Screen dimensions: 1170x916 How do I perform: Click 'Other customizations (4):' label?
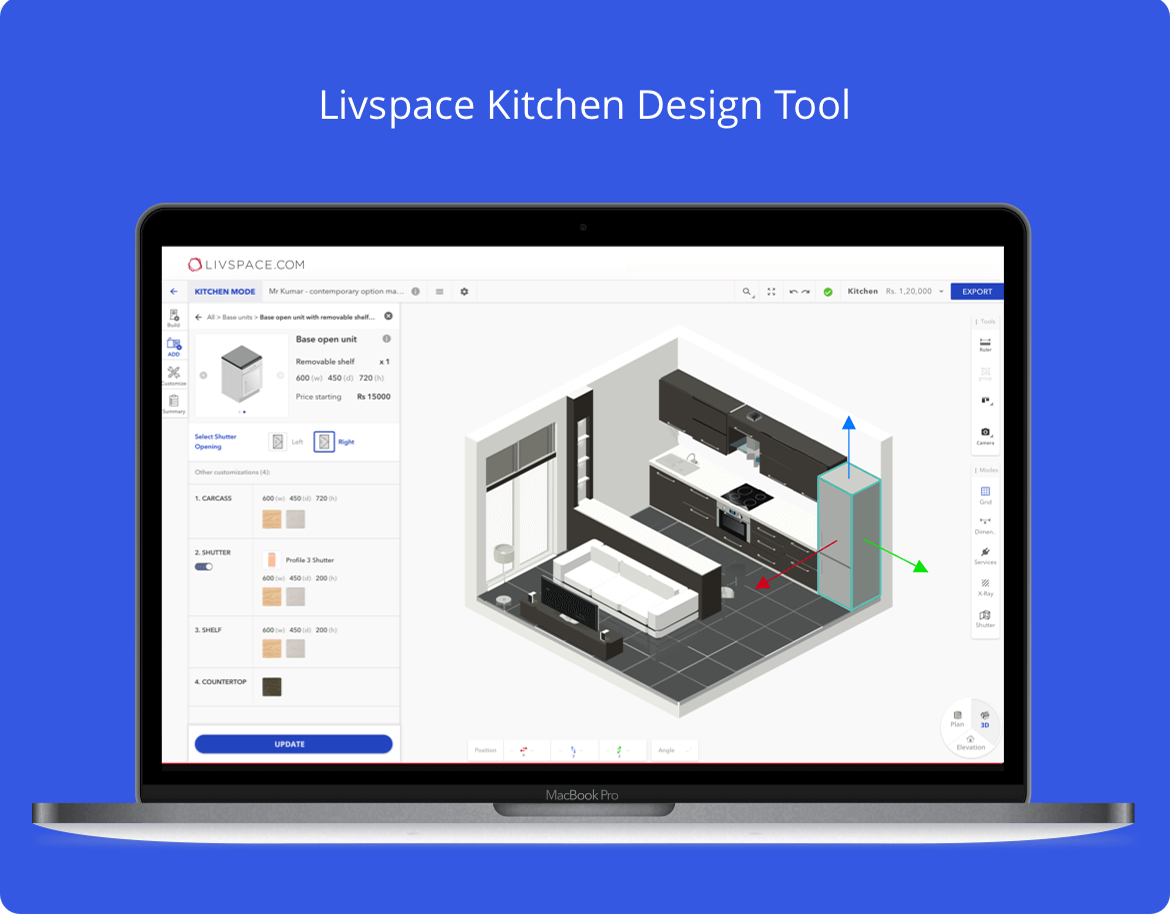233,472
